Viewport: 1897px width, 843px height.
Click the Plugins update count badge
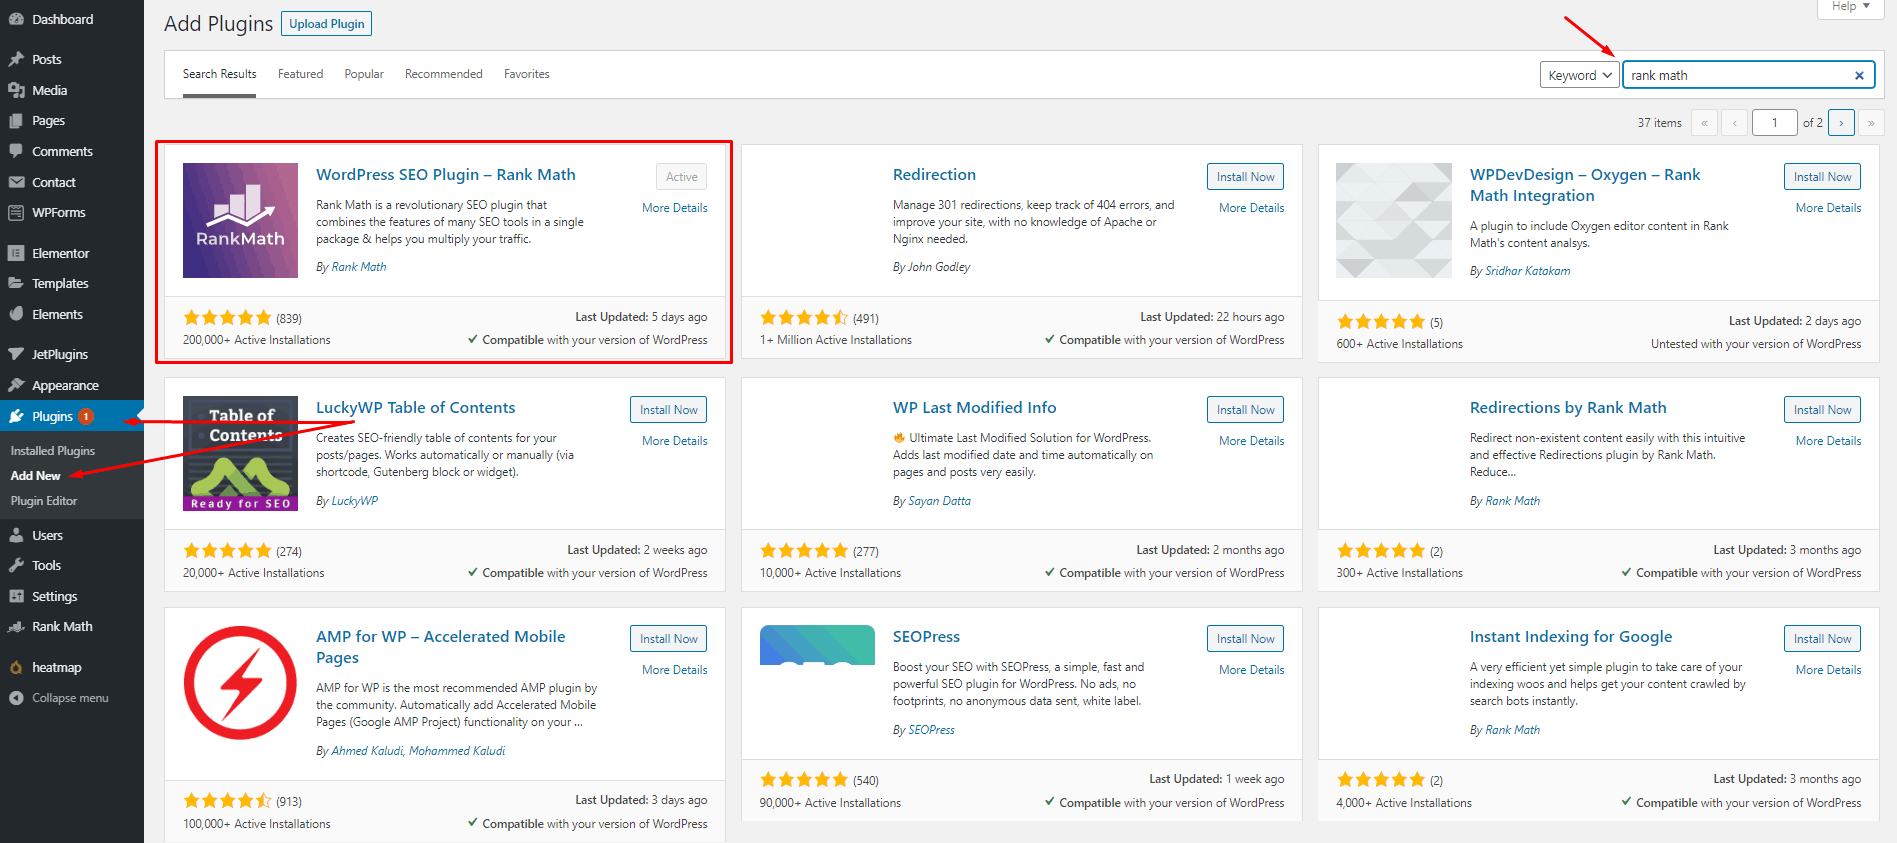[x=86, y=416]
